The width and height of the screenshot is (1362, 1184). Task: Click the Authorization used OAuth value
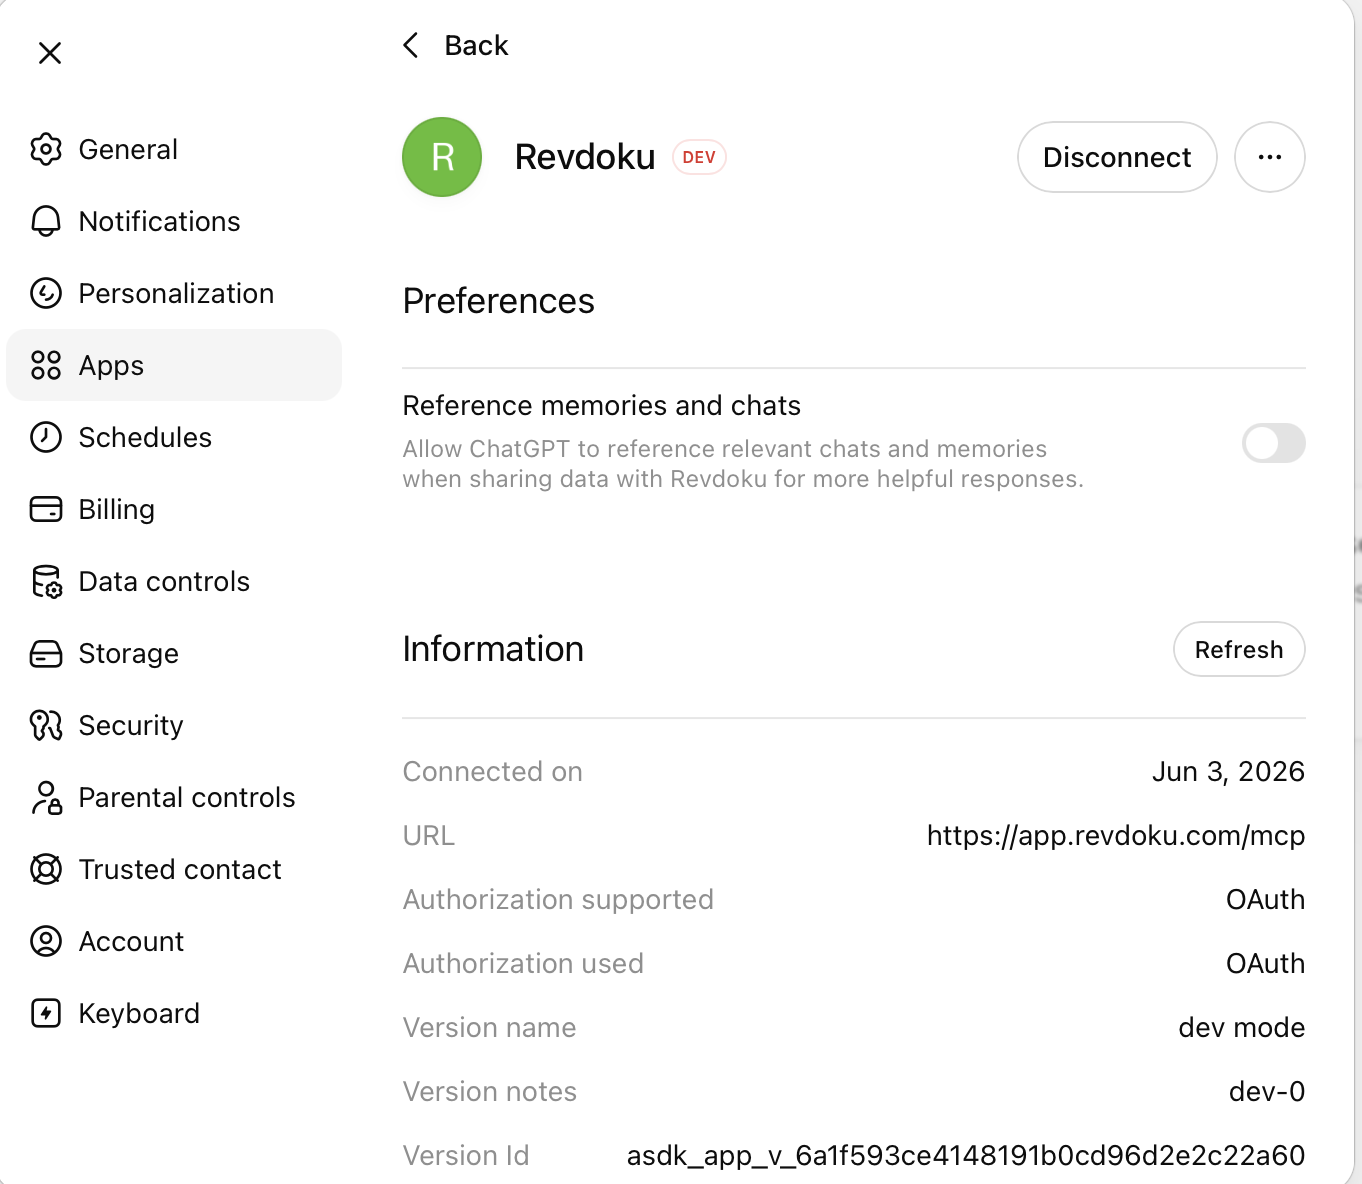click(1266, 963)
